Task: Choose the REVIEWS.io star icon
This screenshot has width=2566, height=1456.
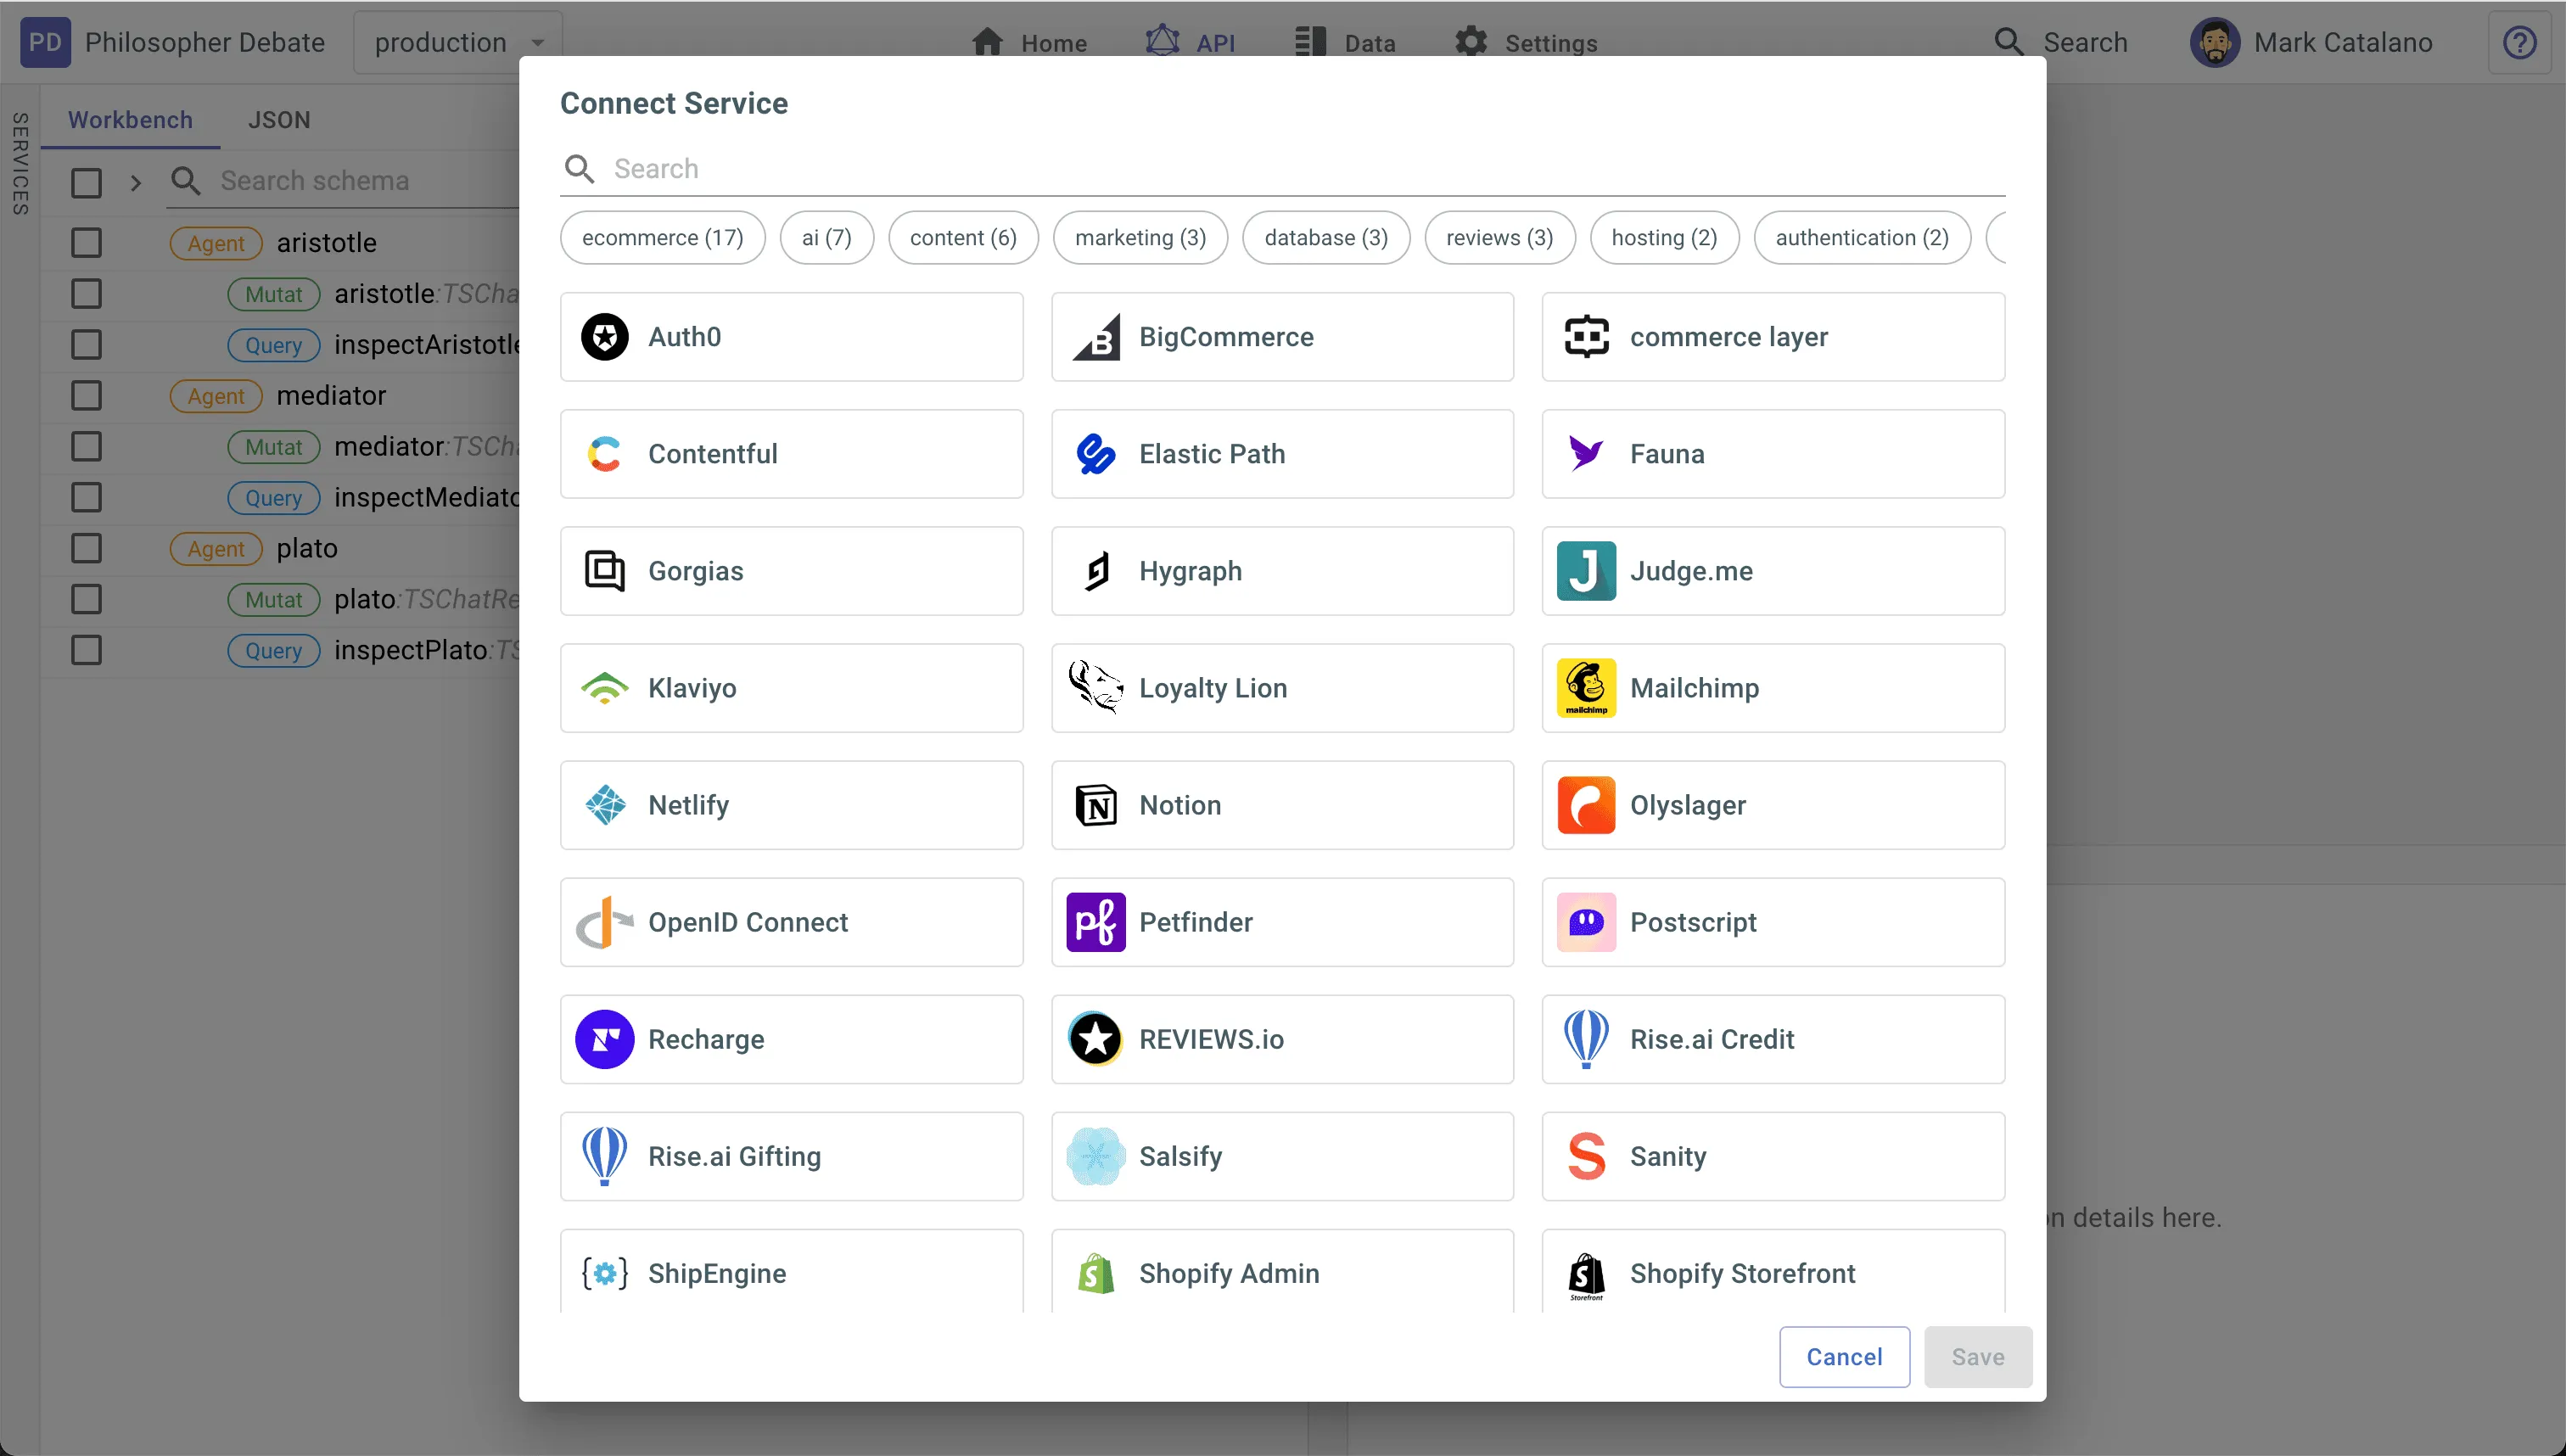Action: 1096,1039
